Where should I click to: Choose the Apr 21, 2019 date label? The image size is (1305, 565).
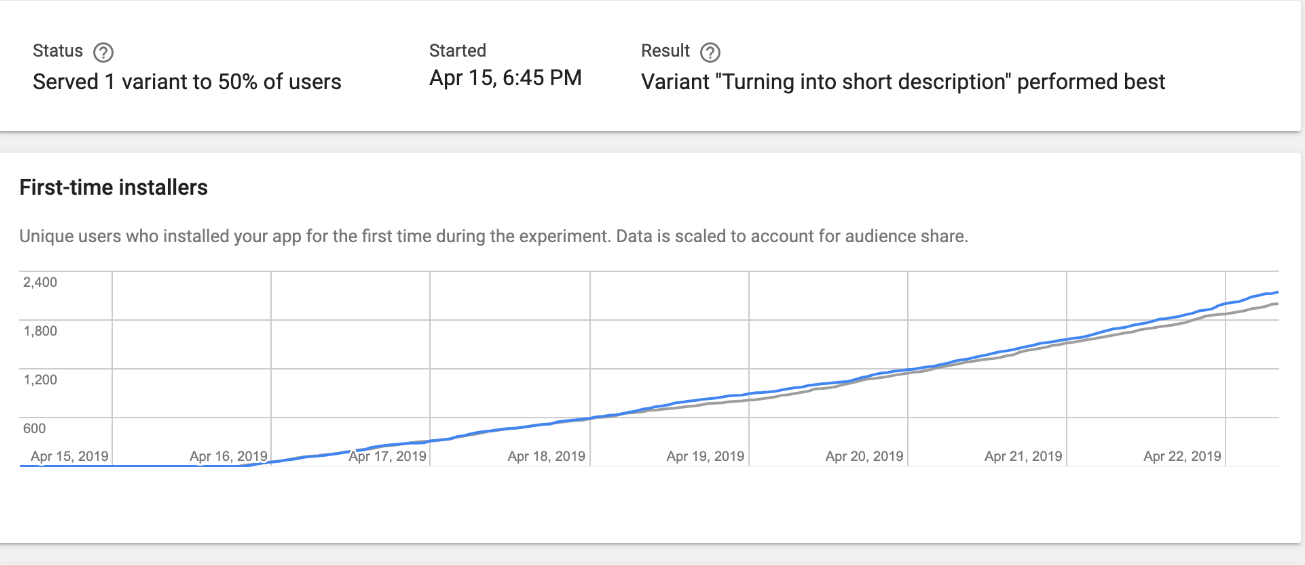[1024, 456]
